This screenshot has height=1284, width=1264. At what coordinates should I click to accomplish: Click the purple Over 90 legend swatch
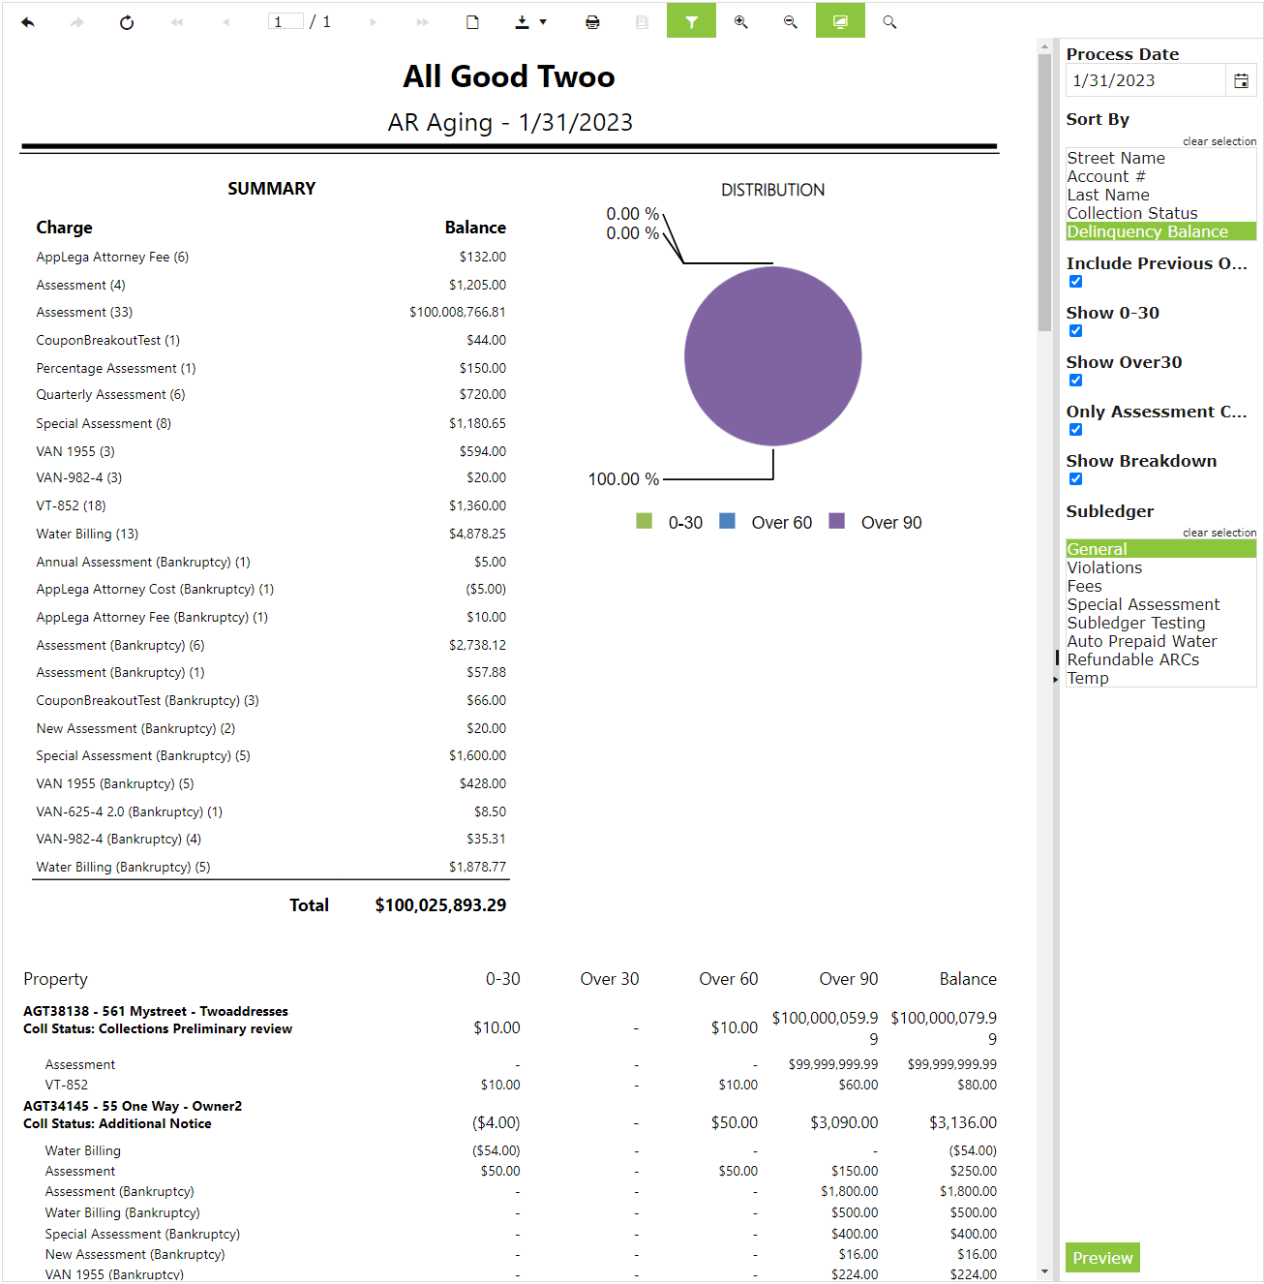837,521
